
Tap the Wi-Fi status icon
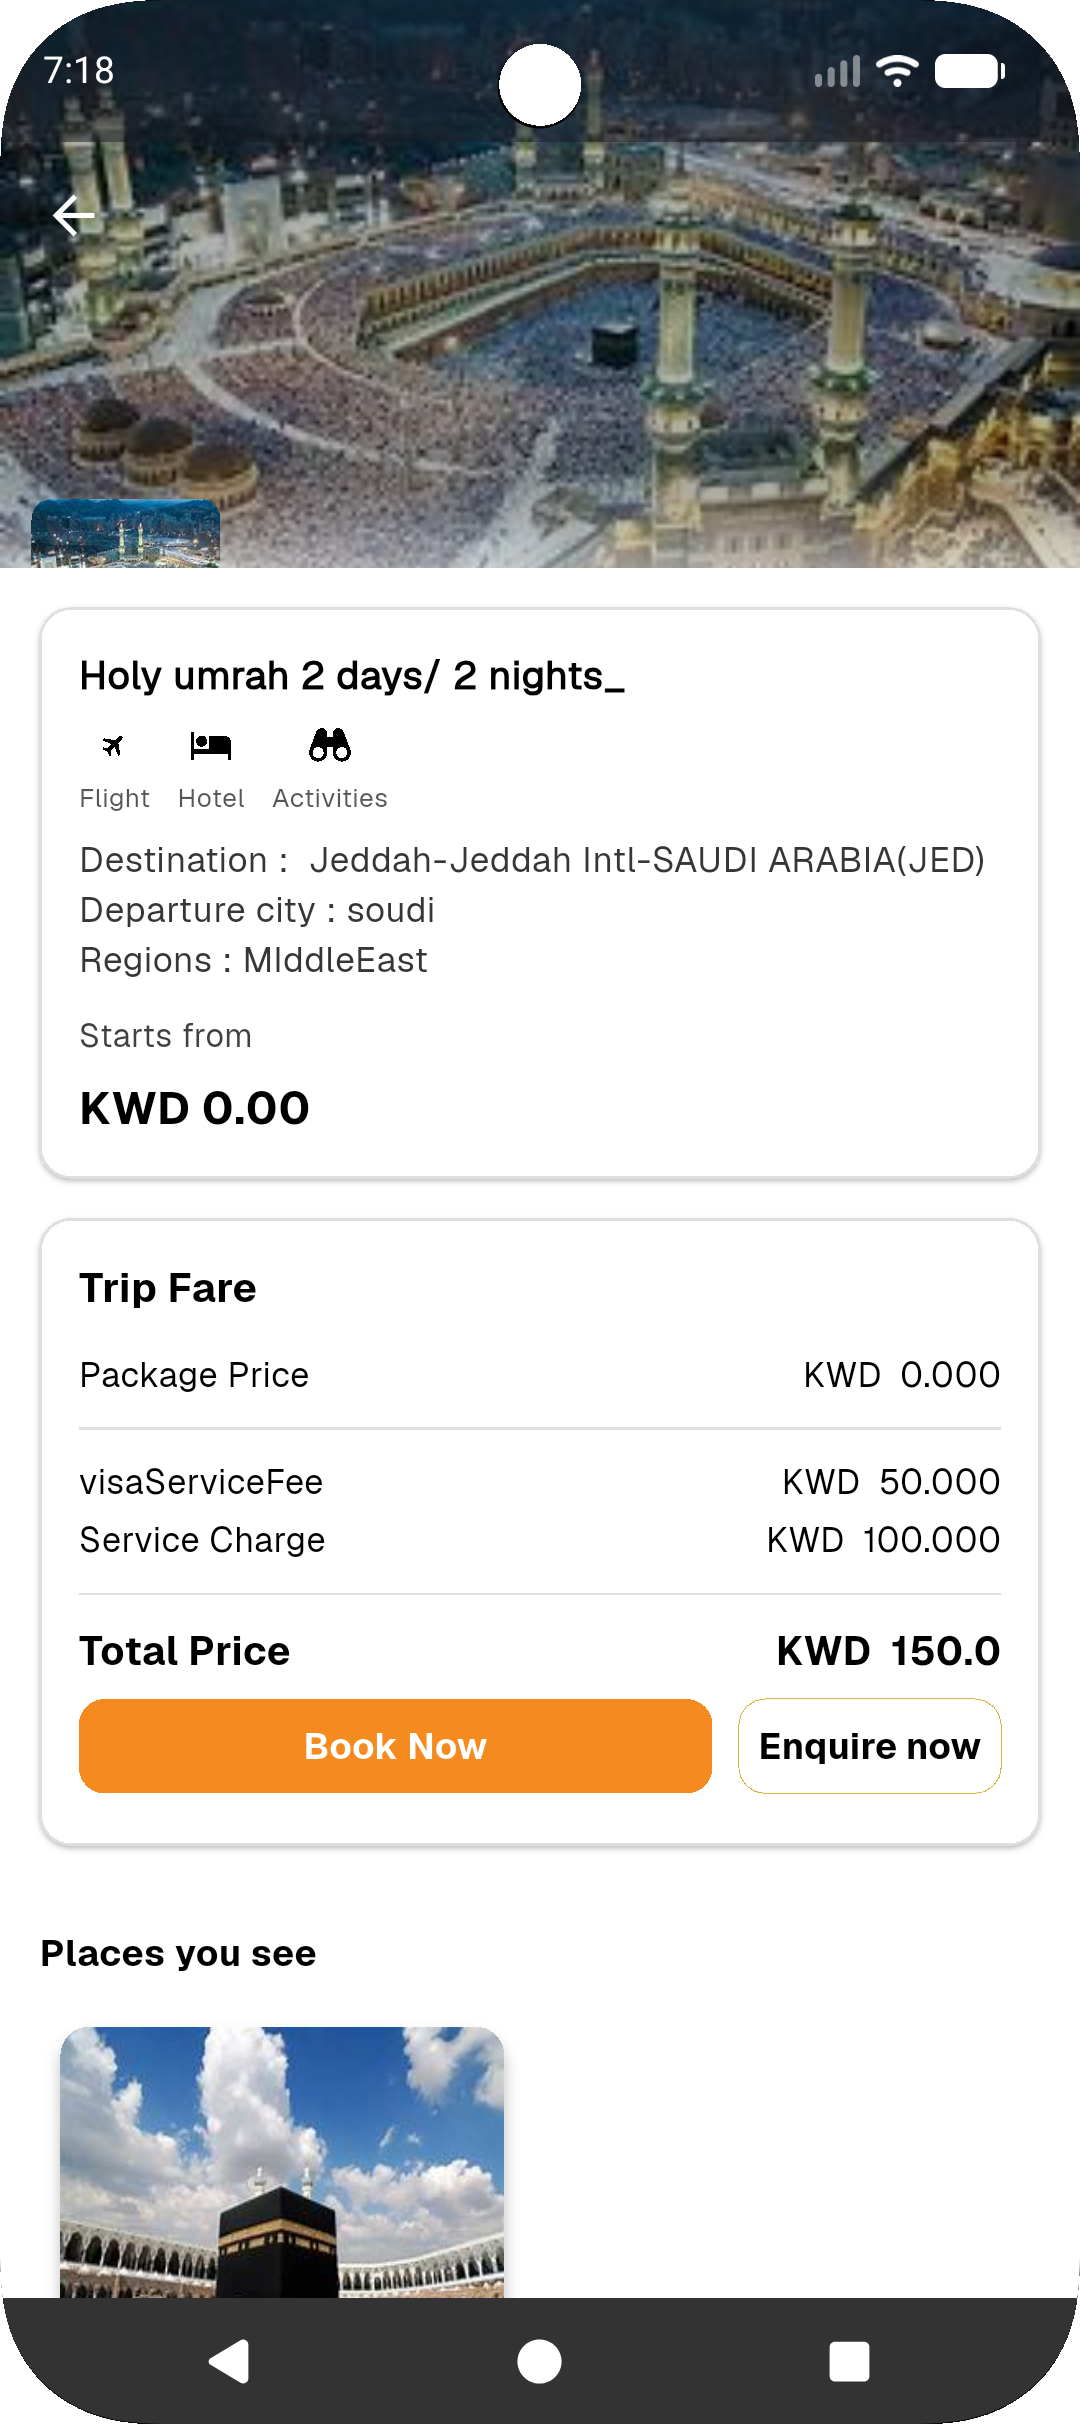[897, 71]
